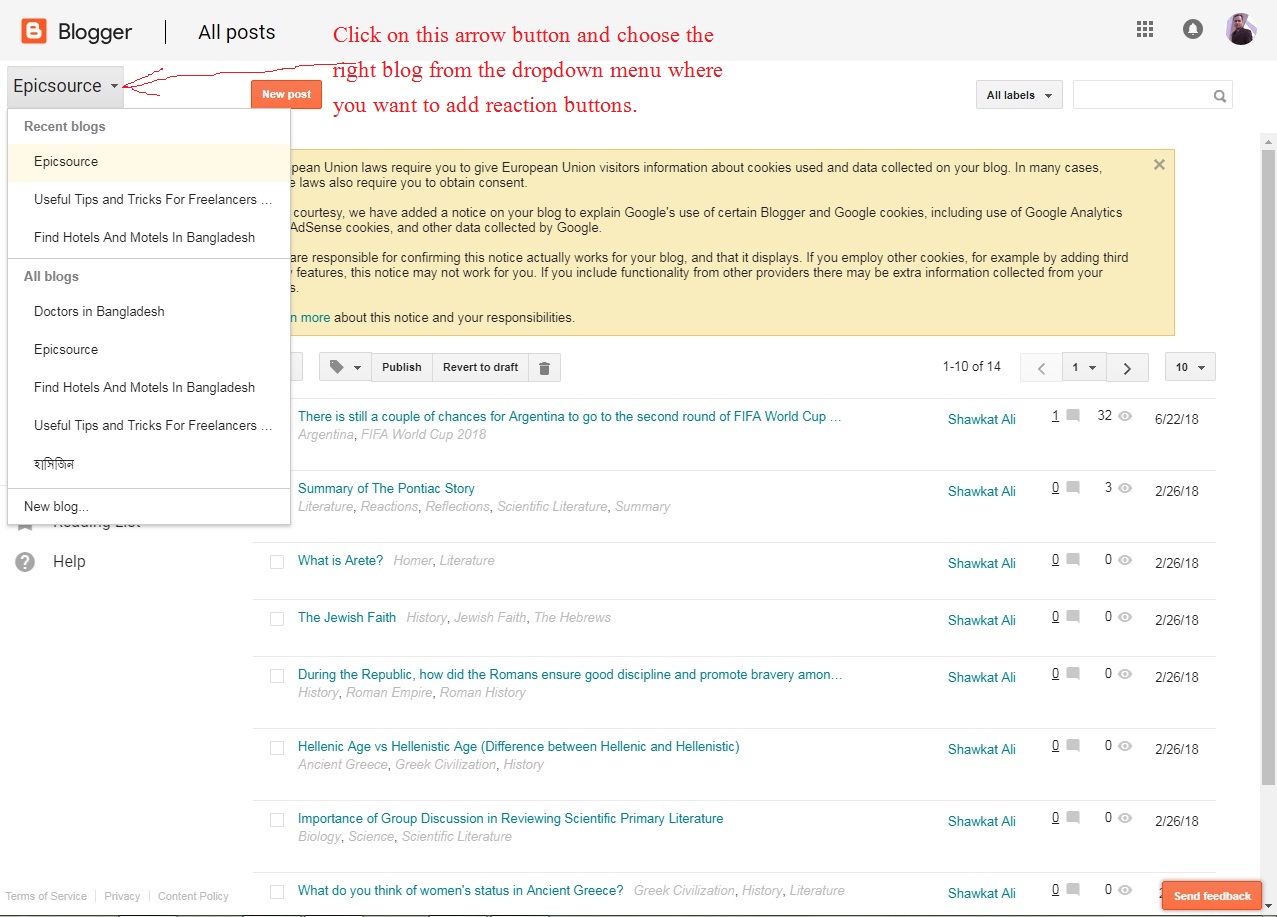
Task: Click Revert to draft button
Action: 481,367
